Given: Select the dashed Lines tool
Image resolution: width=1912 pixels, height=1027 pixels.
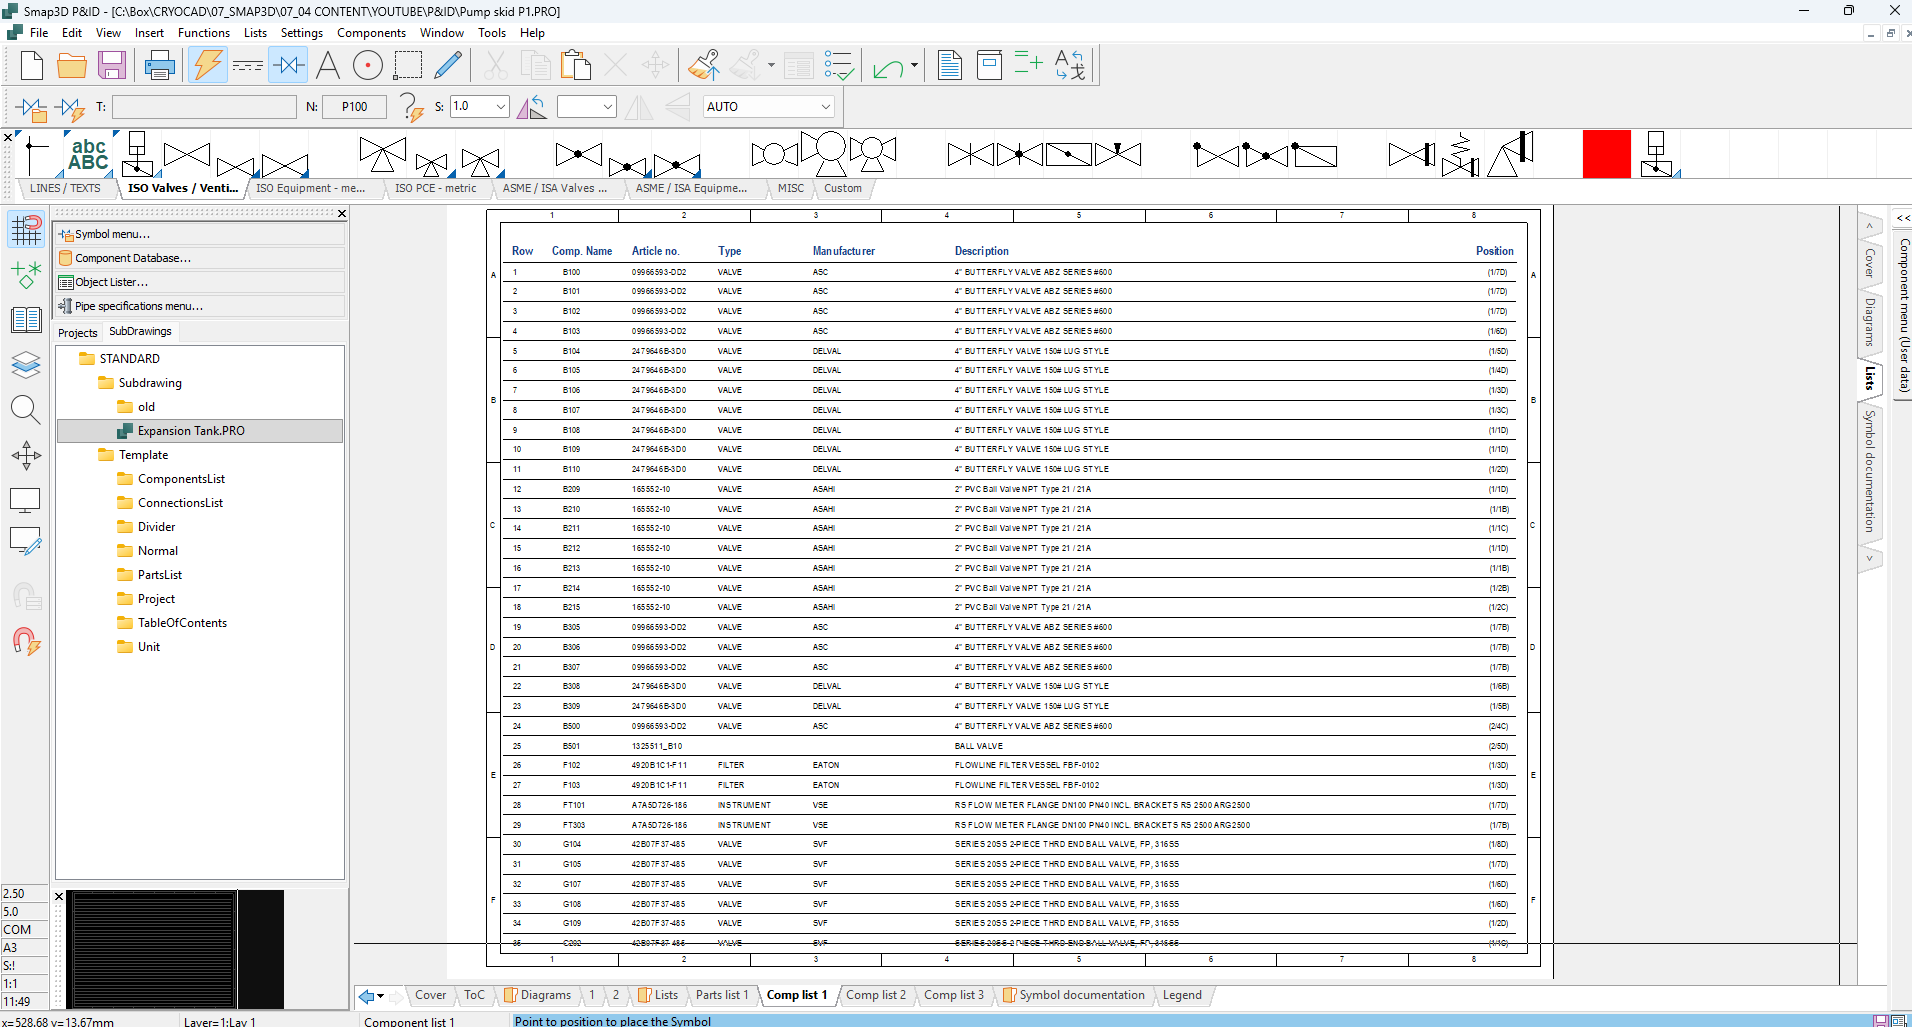Looking at the screenshot, I should pos(247,66).
